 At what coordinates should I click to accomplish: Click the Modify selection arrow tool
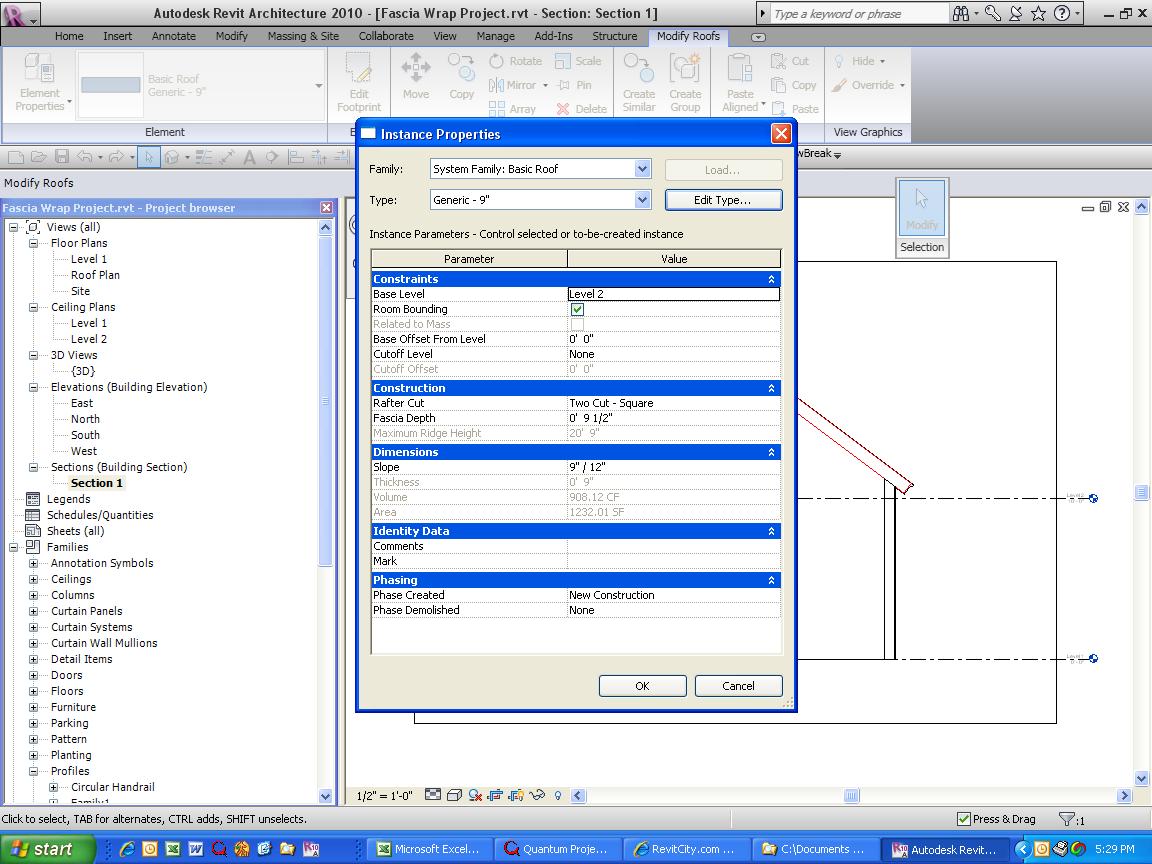click(921, 209)
